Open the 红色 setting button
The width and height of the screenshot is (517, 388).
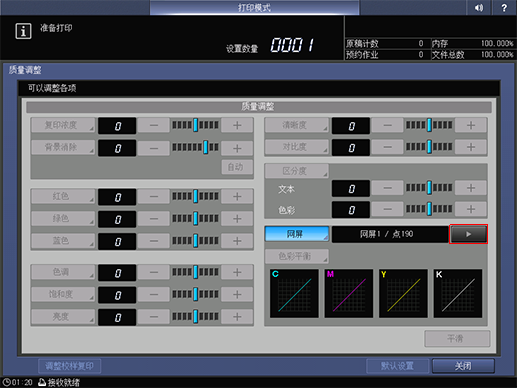(x=63, y=196)
